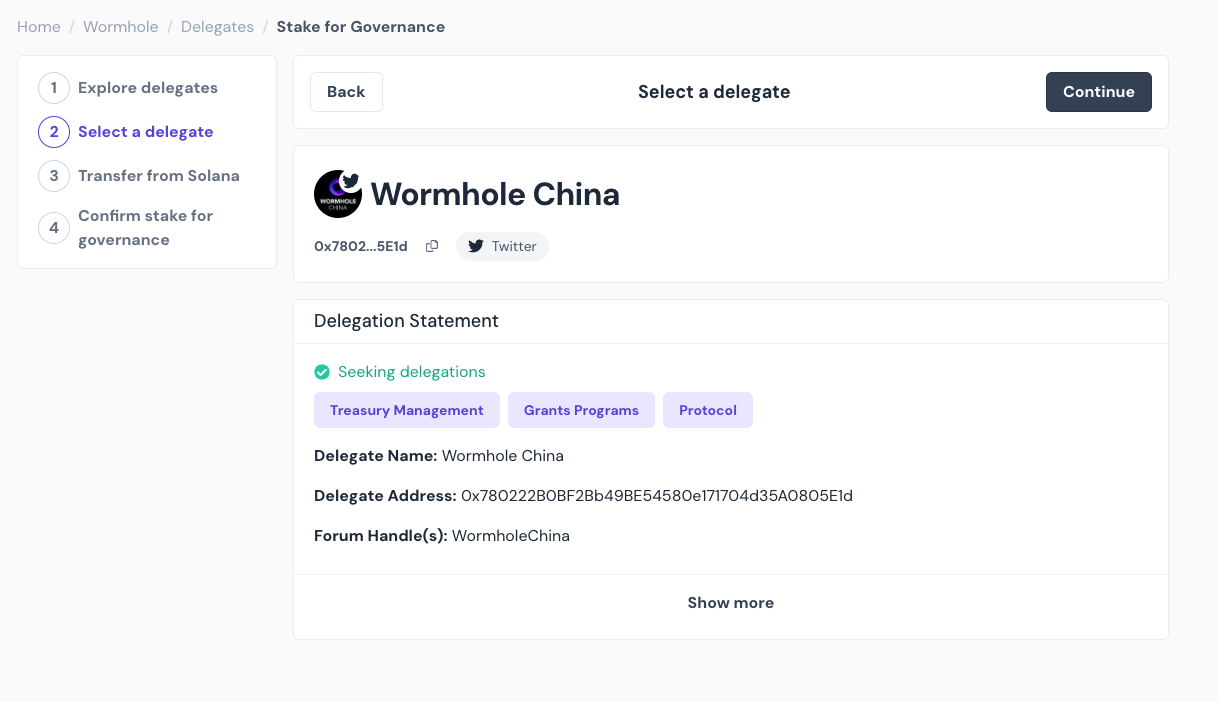Open the Wormhole China avatar image
The image size is (1219, 702).
pyautogui.click(x=338, y=194)
